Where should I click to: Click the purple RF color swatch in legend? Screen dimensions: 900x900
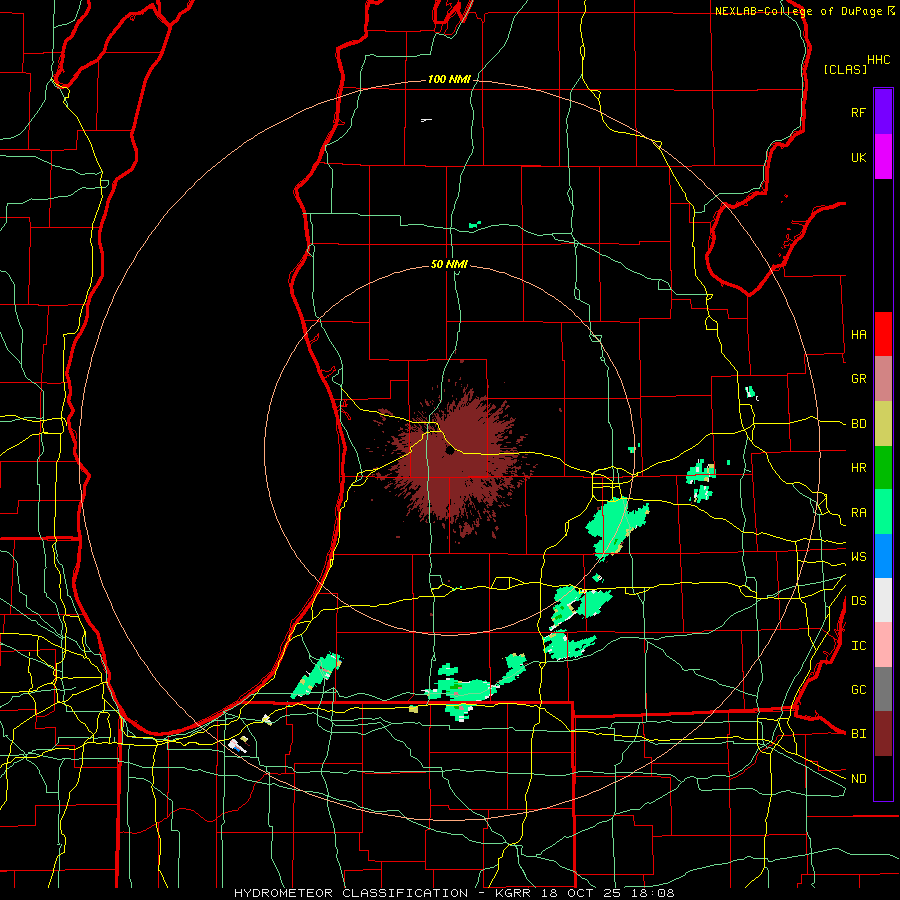(883, 112)
